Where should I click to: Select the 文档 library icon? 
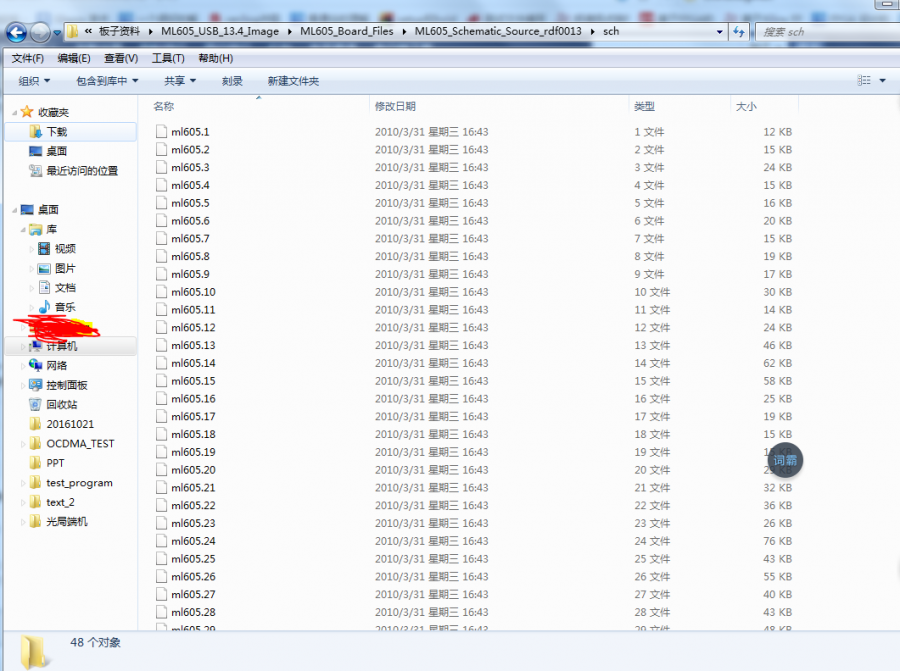[x=44, y=288]
